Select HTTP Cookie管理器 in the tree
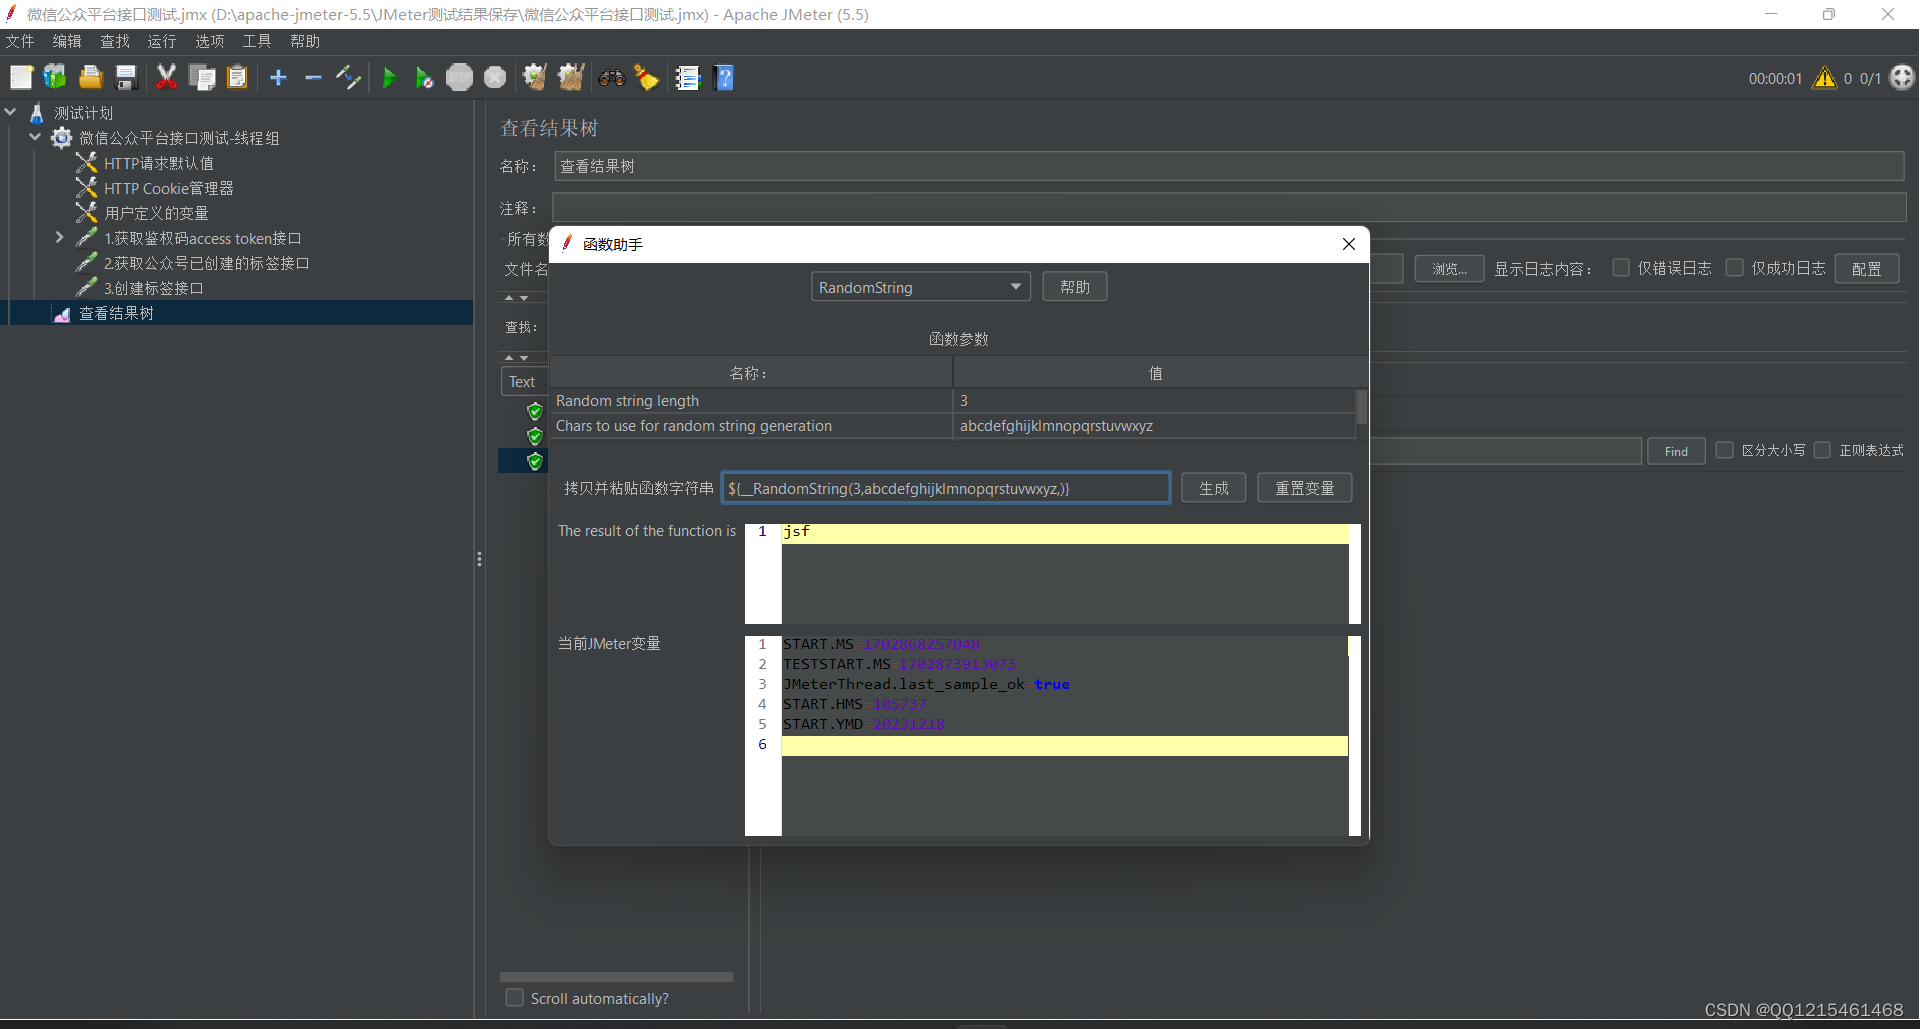 (168, 188)
